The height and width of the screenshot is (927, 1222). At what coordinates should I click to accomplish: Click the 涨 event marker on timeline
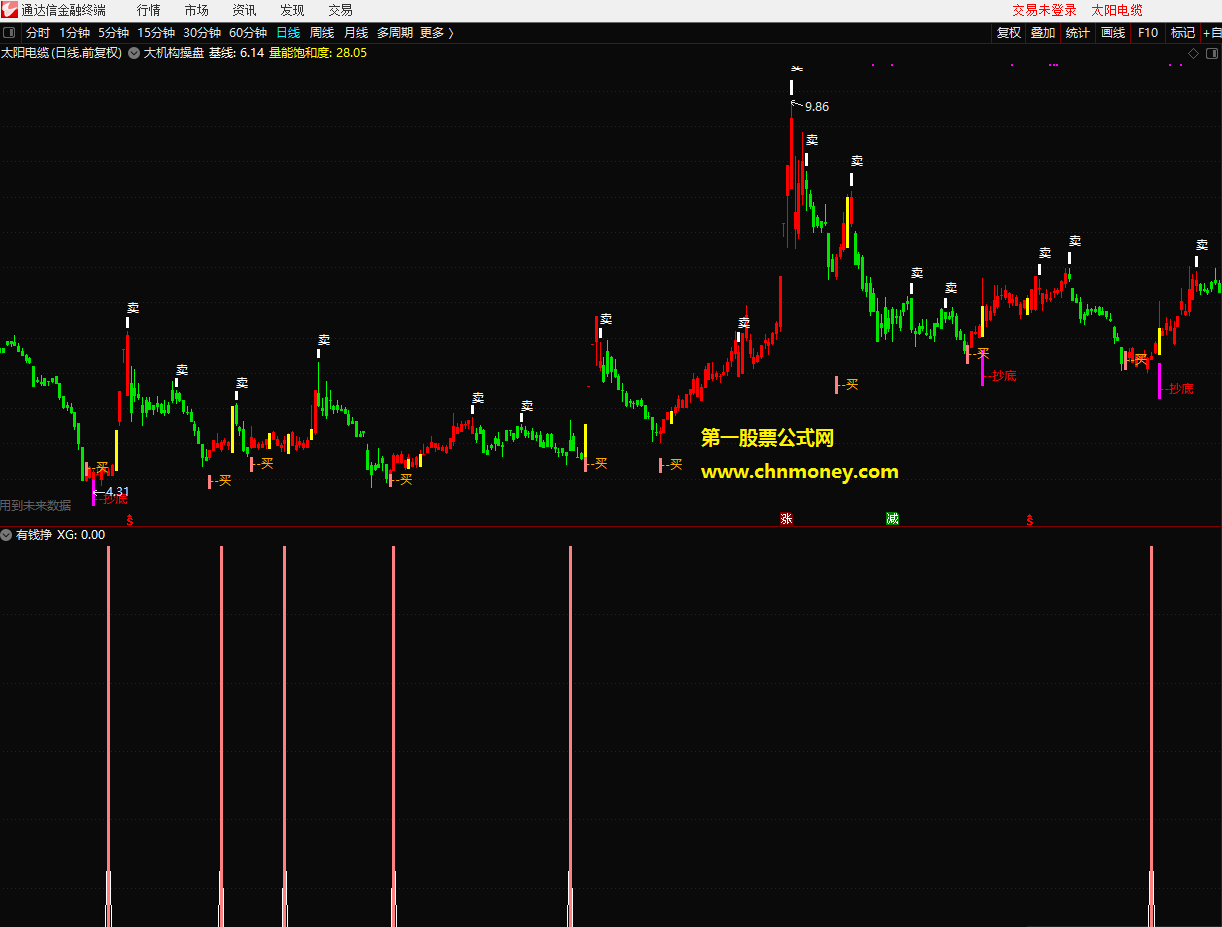click(786, 519)
